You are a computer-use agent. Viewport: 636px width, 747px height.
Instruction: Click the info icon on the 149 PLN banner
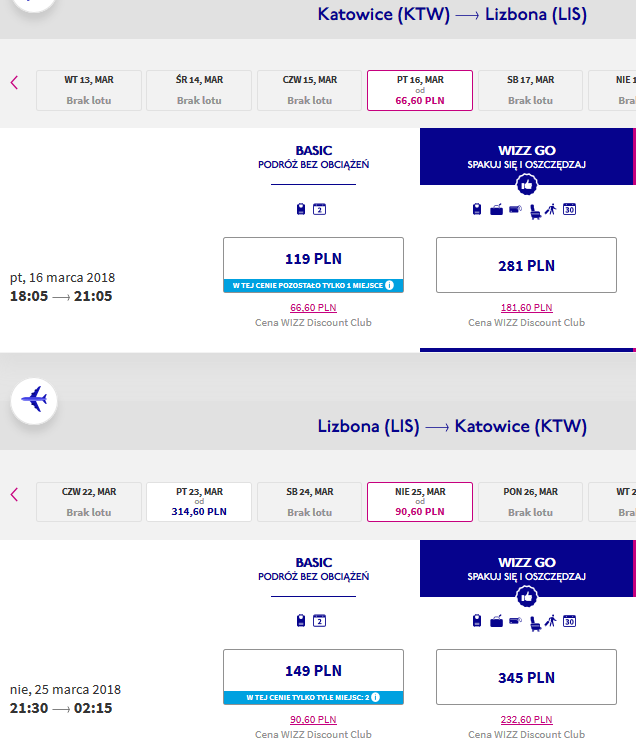[x=375, y=697]
